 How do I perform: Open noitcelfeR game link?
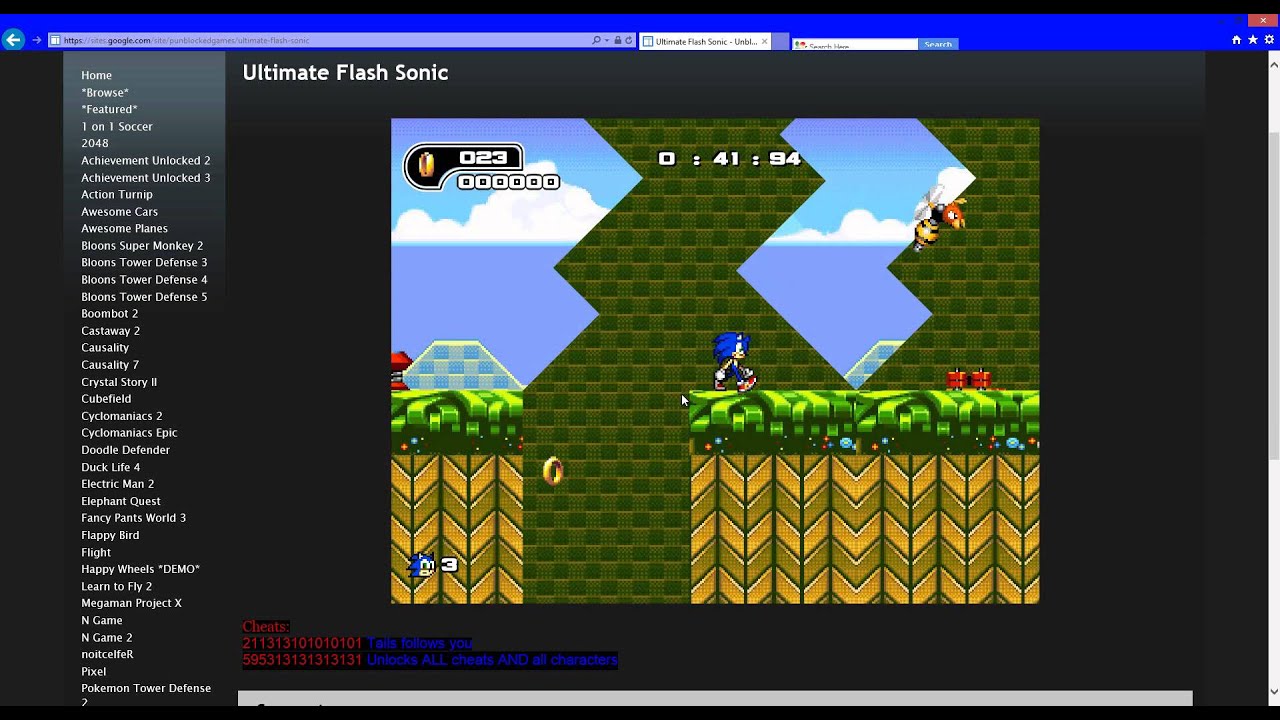pyautogui.click(x=107, y=654)
